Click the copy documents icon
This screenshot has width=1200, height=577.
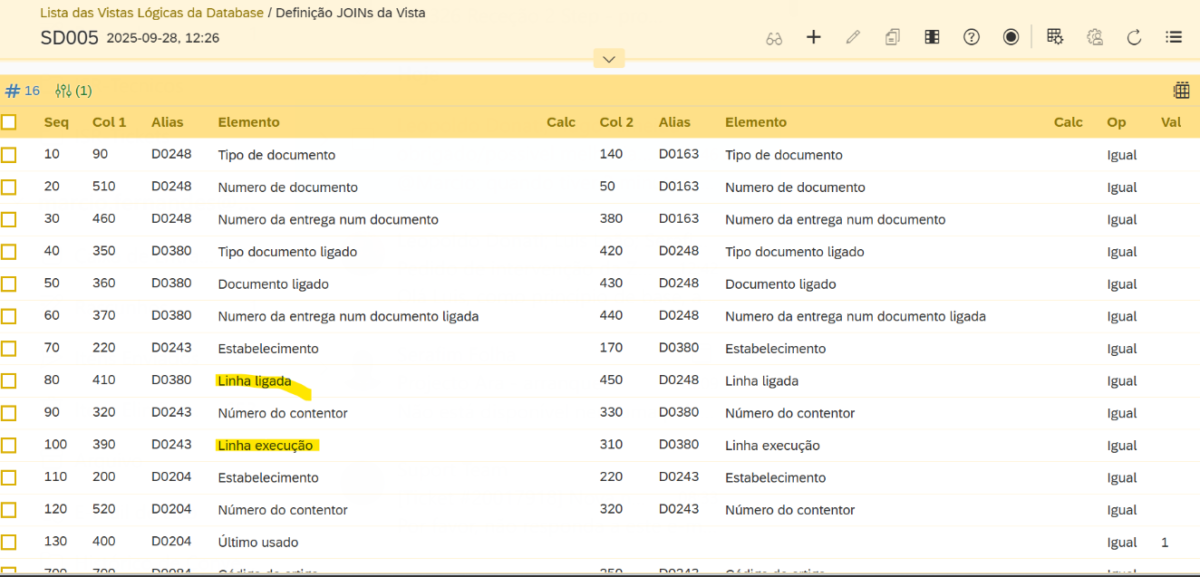892,37
